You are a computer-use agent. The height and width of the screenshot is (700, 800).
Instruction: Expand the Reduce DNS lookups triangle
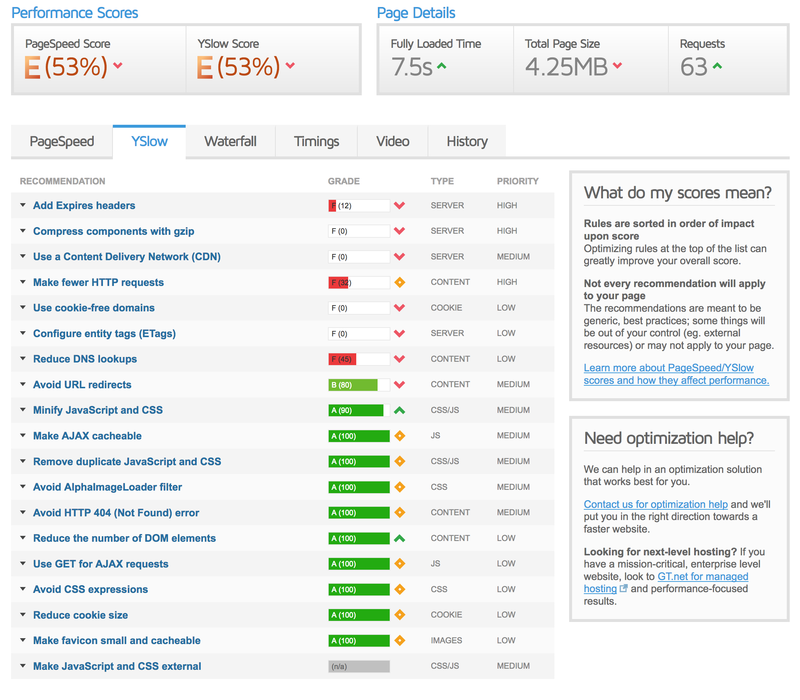23,359
